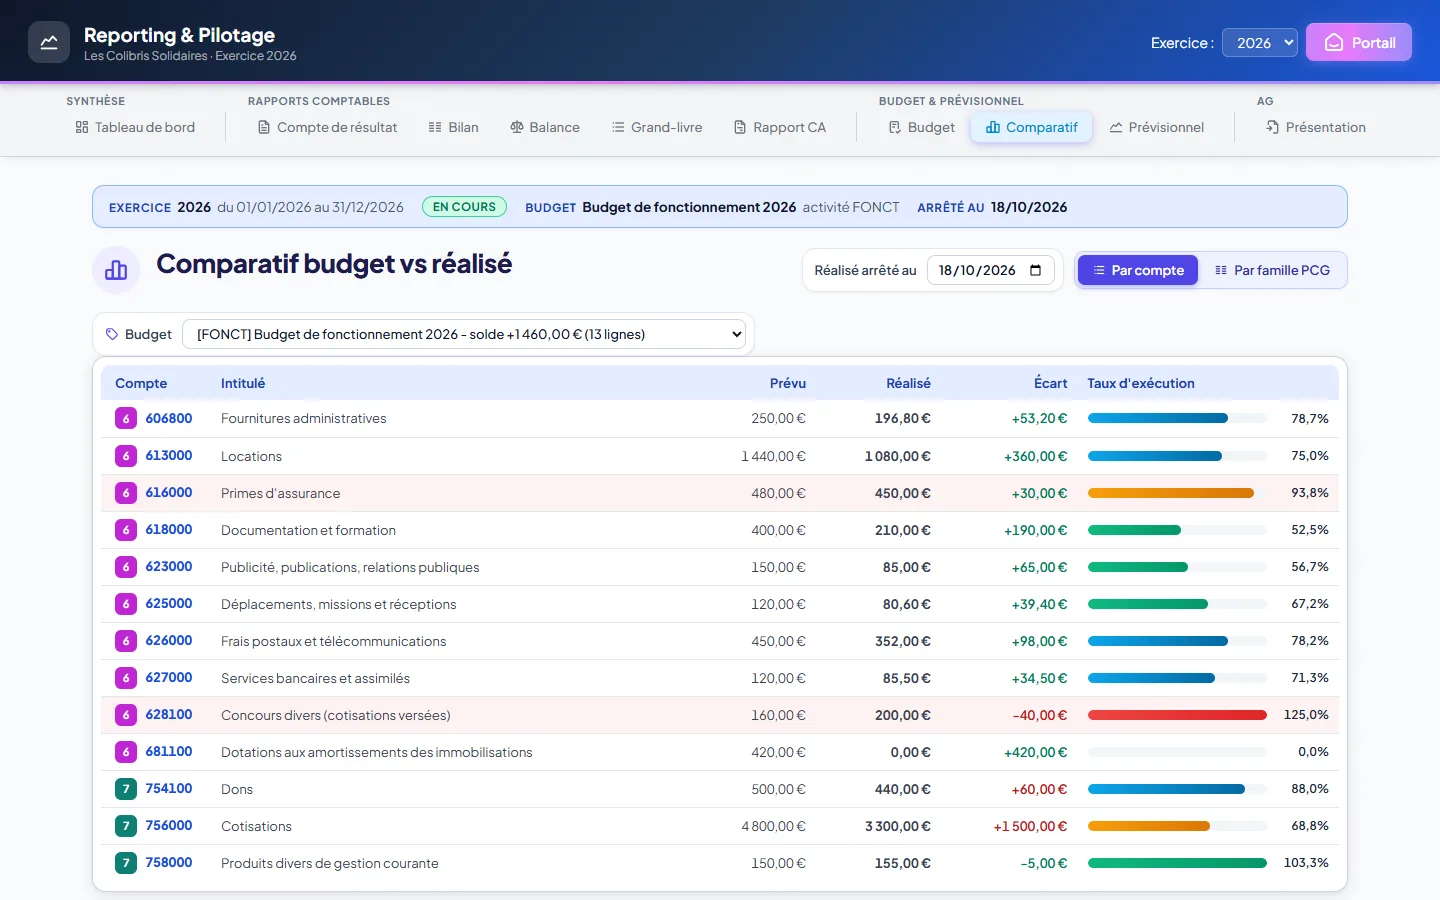The image size is (1440, 900).
Task: Click the class 6 badge for account 616000
Action: pyautogui.click(x=126, y=493)
